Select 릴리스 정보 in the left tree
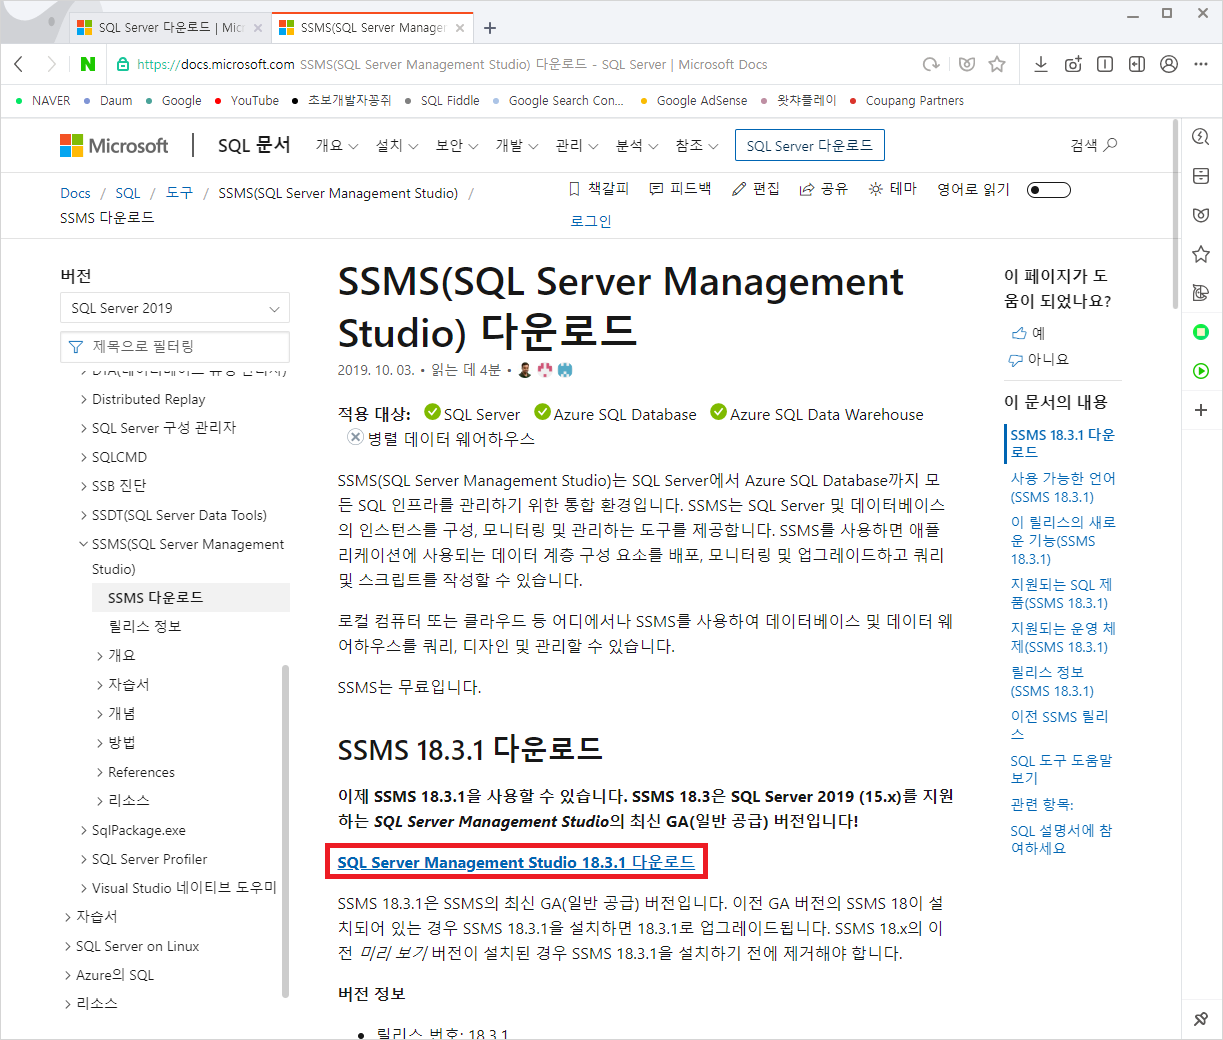The height and width of the screenshot is (1040, 1223). pyautogui.click(x=145, y=626)
